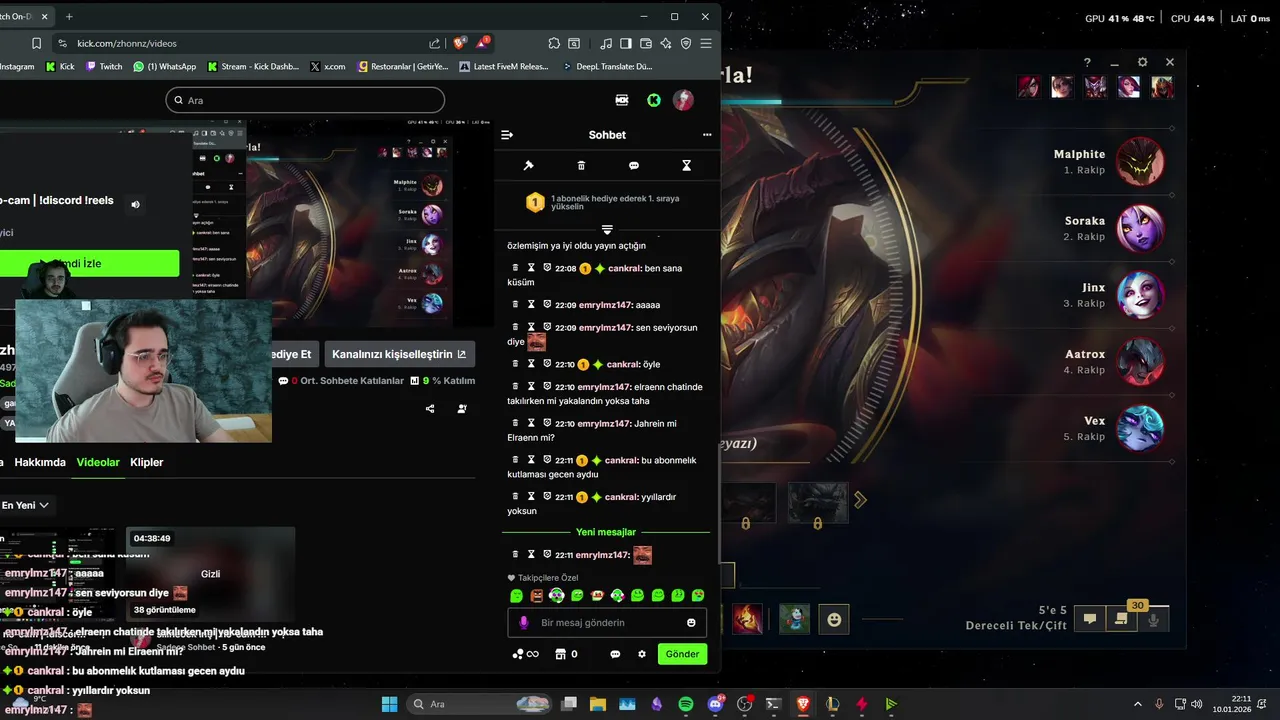Viewport: 1280px width, 720px height.
Task: Expand the gift leaderboard collapse arrow
Action: coord(607,230)
